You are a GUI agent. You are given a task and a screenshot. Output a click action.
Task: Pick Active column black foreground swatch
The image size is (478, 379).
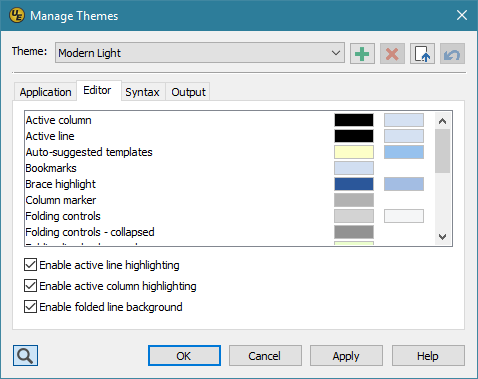[354, 120]
